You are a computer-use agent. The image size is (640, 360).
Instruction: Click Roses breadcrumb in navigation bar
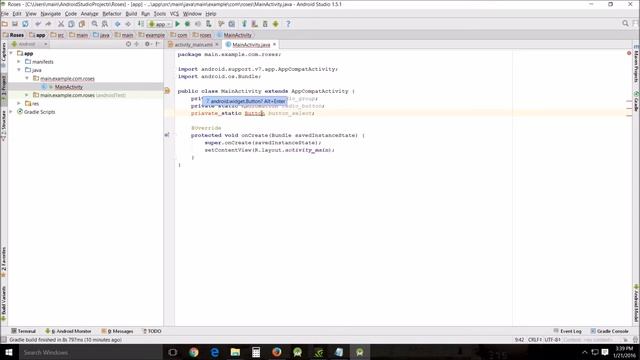coord(13,35)
